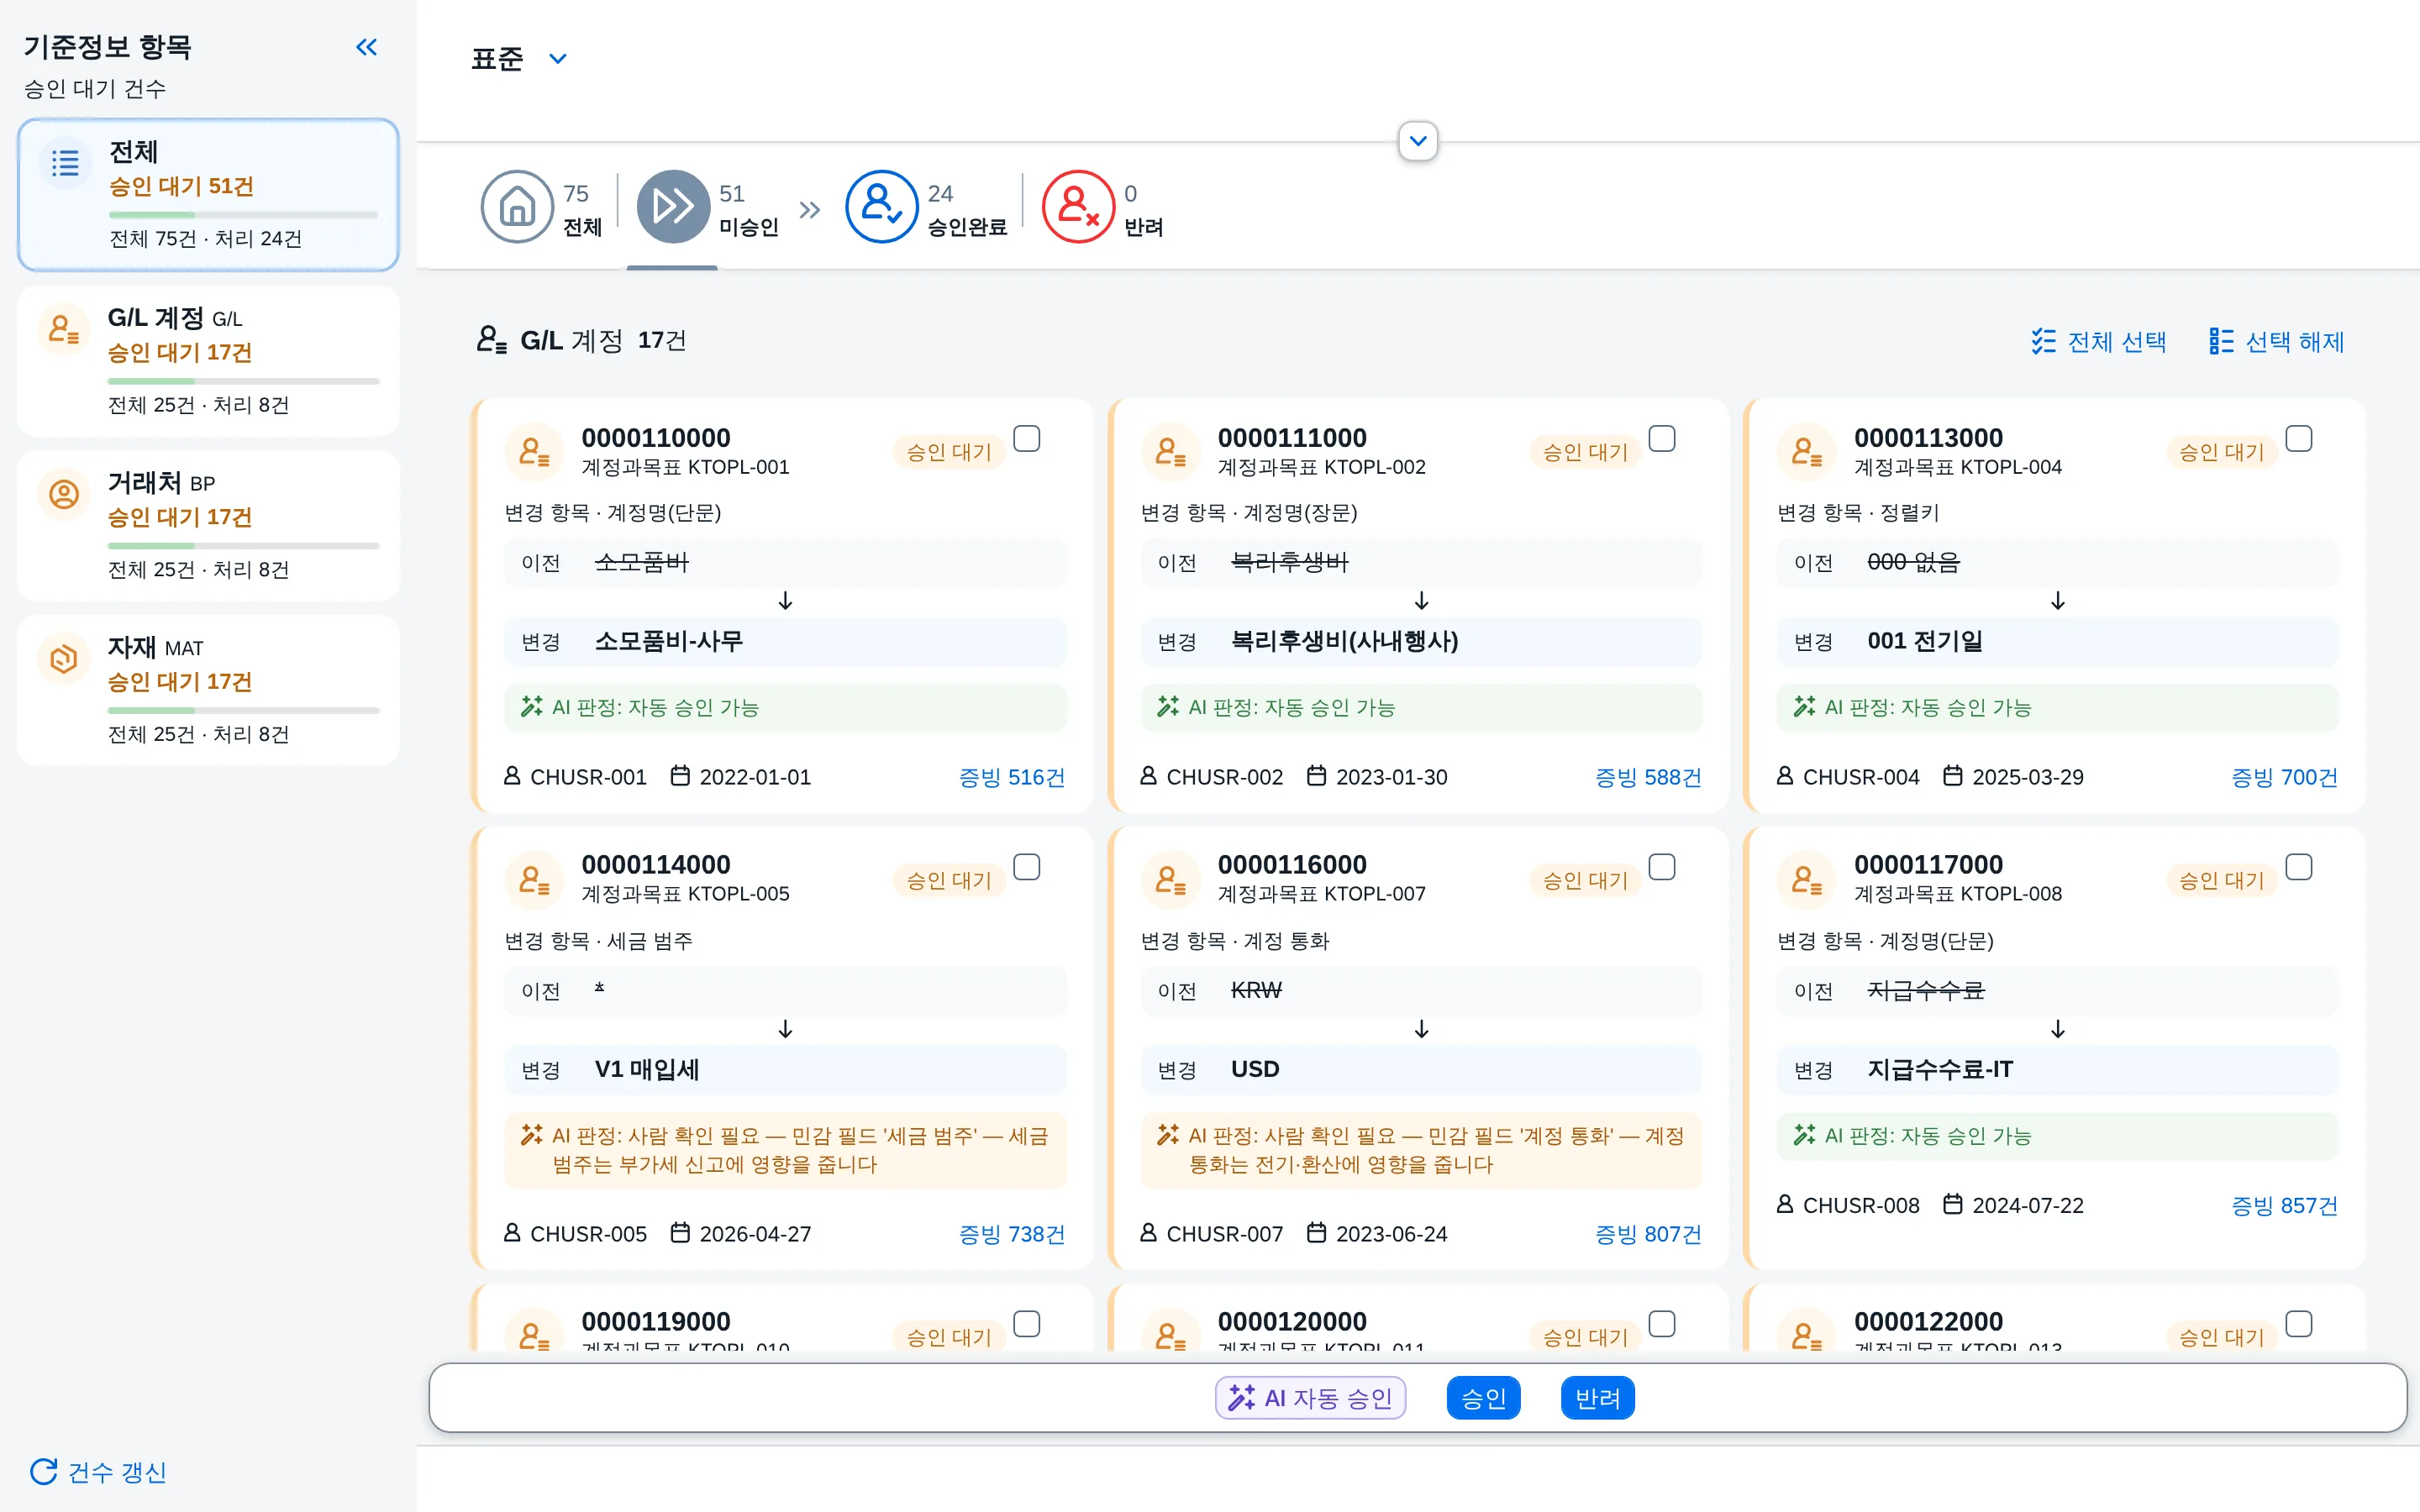This screenshot has width=2420, height=1512.
Task: Click the 반려 rejected user icon
Action: click(1078, 207)
